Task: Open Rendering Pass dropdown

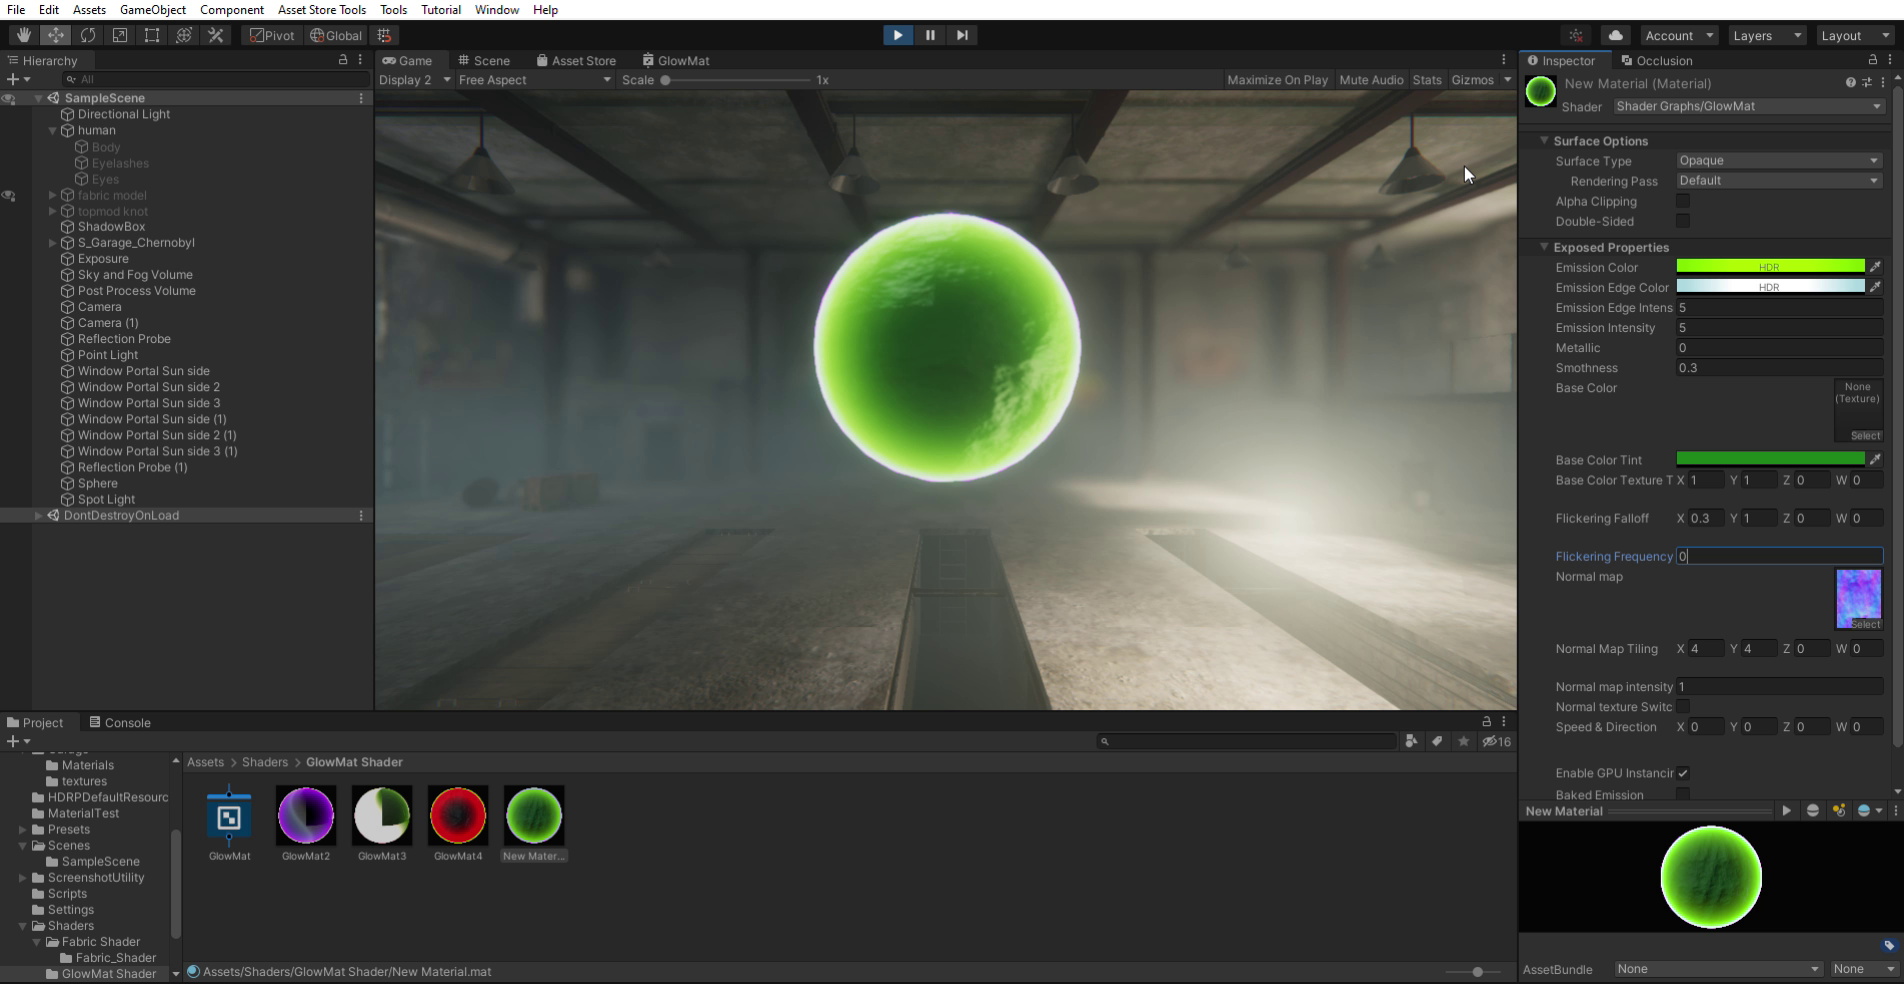Action: point(1780,180)
